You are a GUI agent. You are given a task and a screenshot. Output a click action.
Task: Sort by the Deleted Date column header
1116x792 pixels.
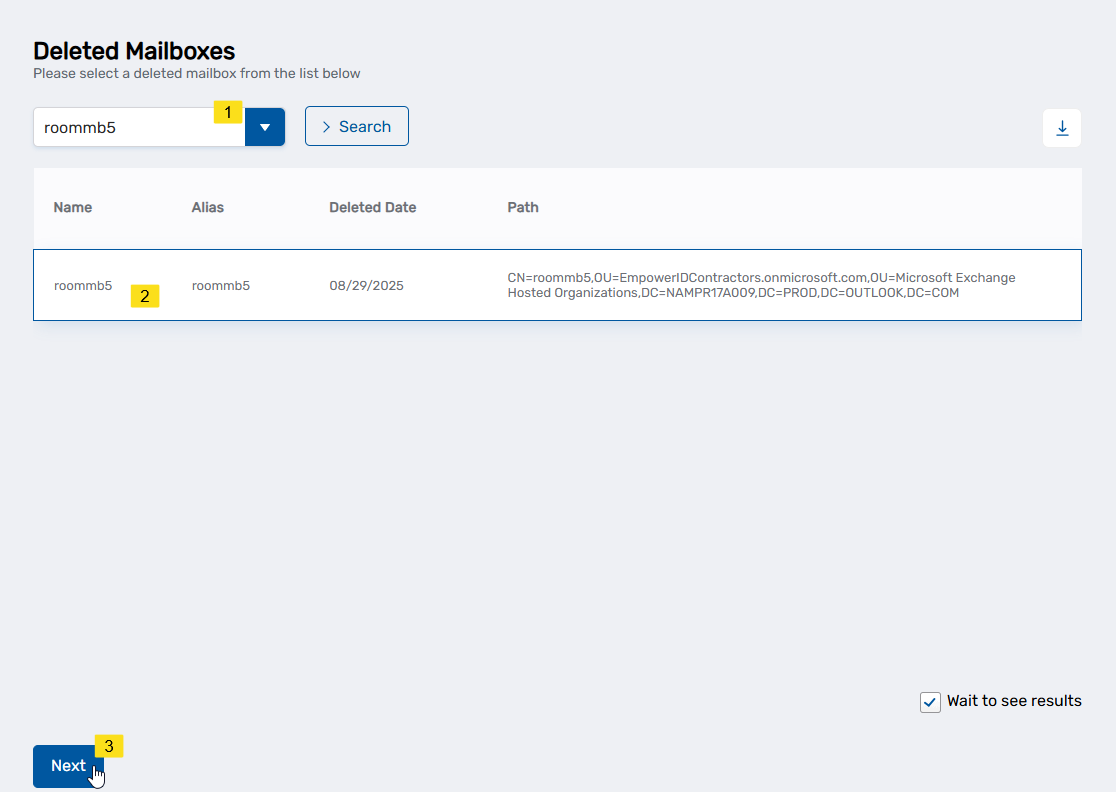click(x=372, y=208)
